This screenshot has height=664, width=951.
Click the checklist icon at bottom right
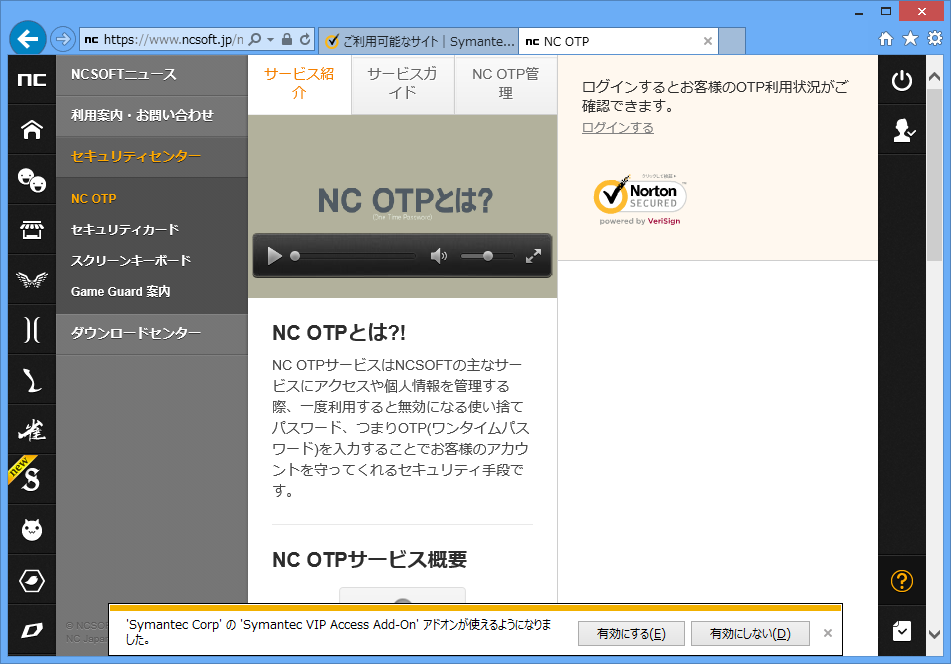point(902,631)
